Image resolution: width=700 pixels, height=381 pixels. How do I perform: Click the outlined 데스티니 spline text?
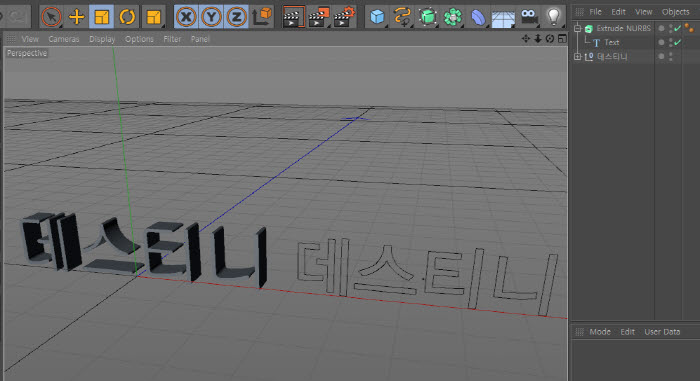click(427, 277)
